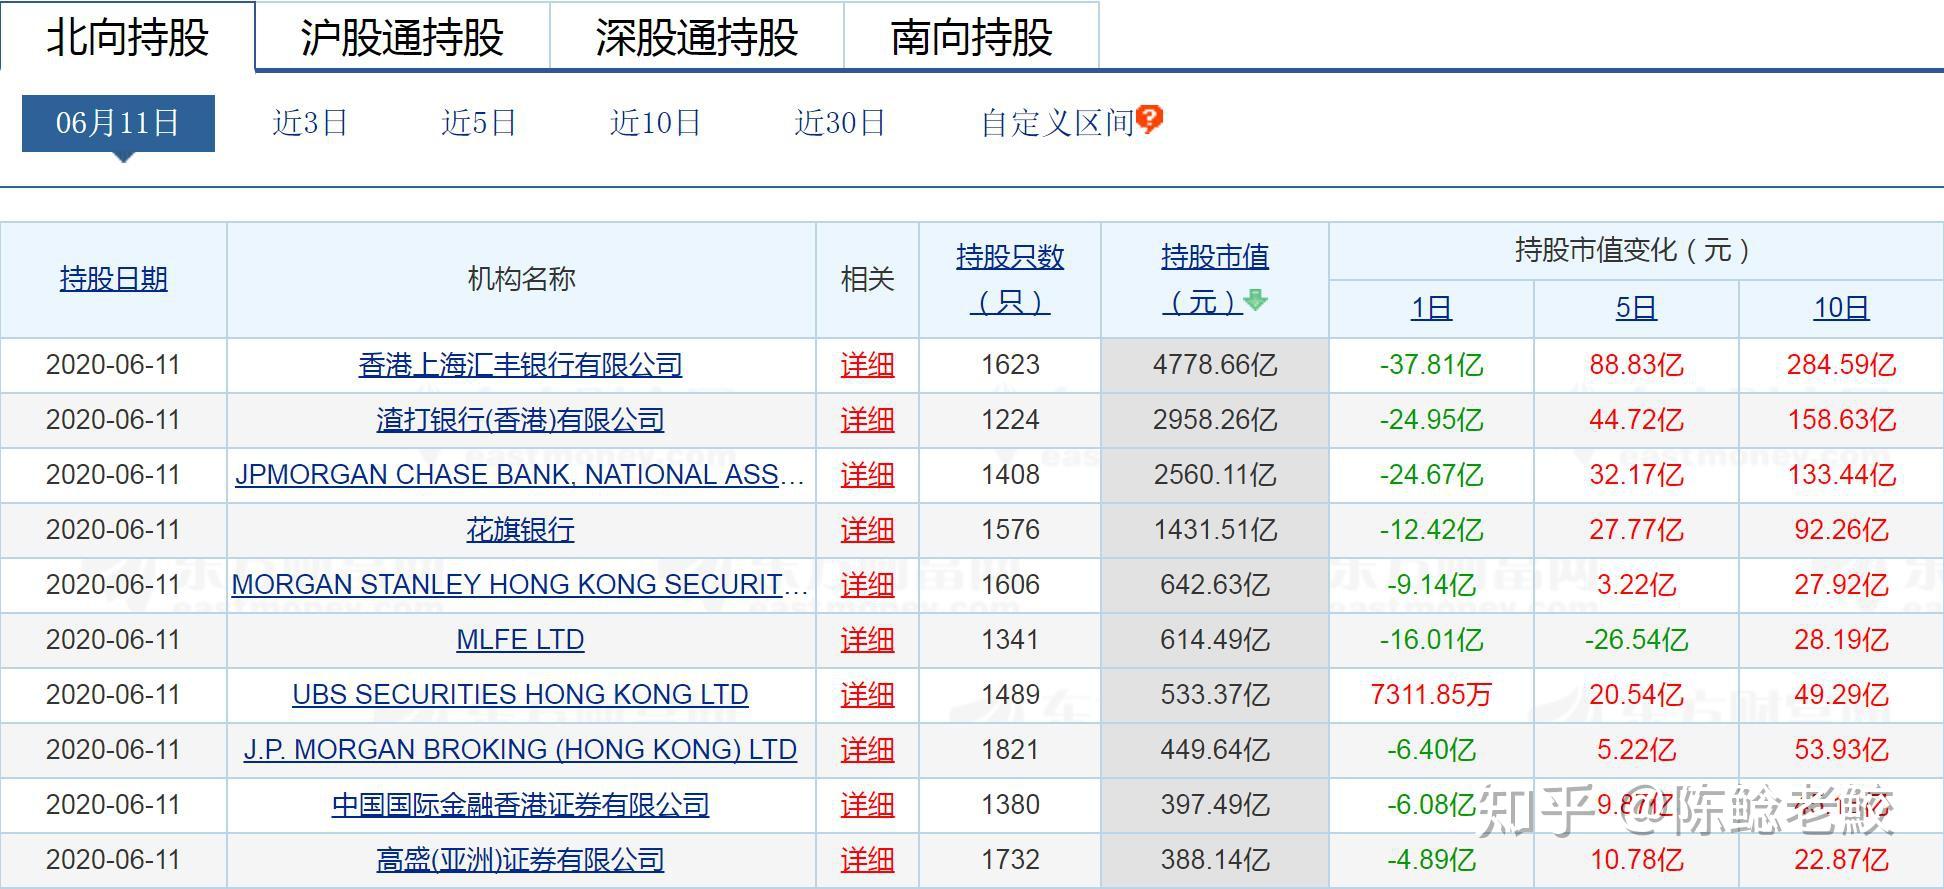The height and width of the screenshot is (889, 1944).
Task: Open 中国国际金融香港证券有限公司 institution link
Action: pyautogui.click(x=520, y=805)
